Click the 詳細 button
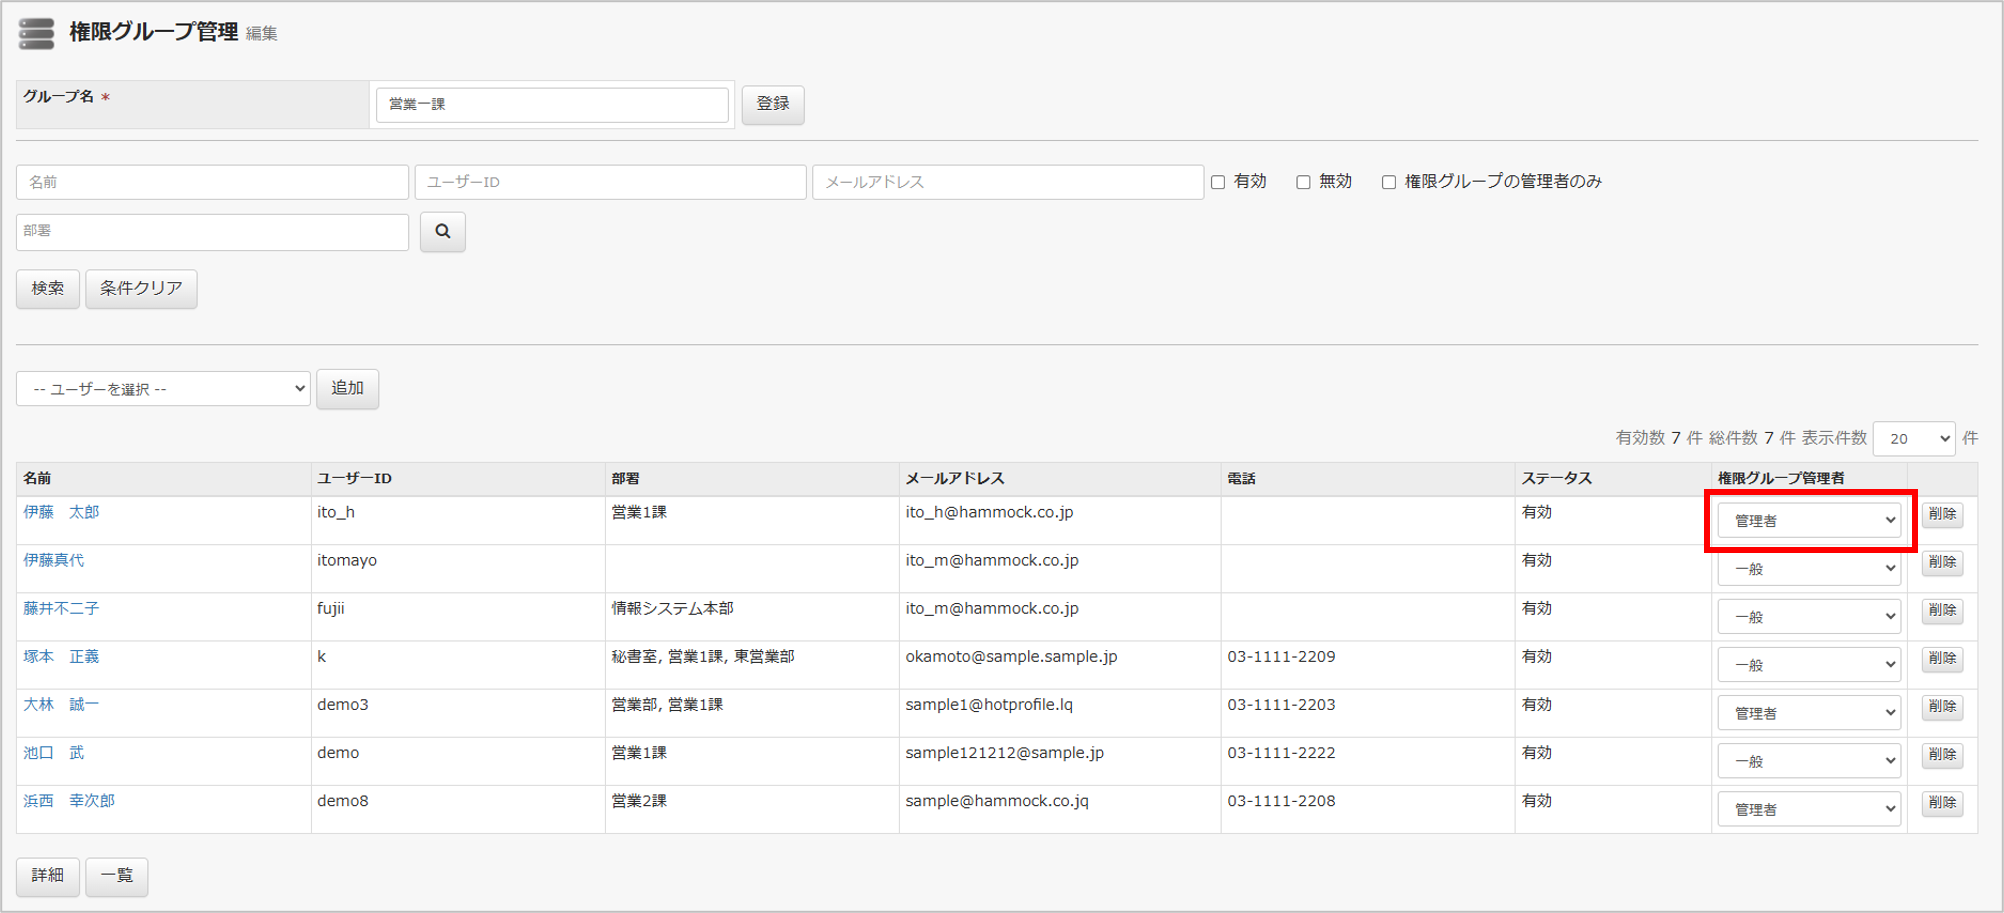This screenshot has height=913, width=2004. (48, 876)
